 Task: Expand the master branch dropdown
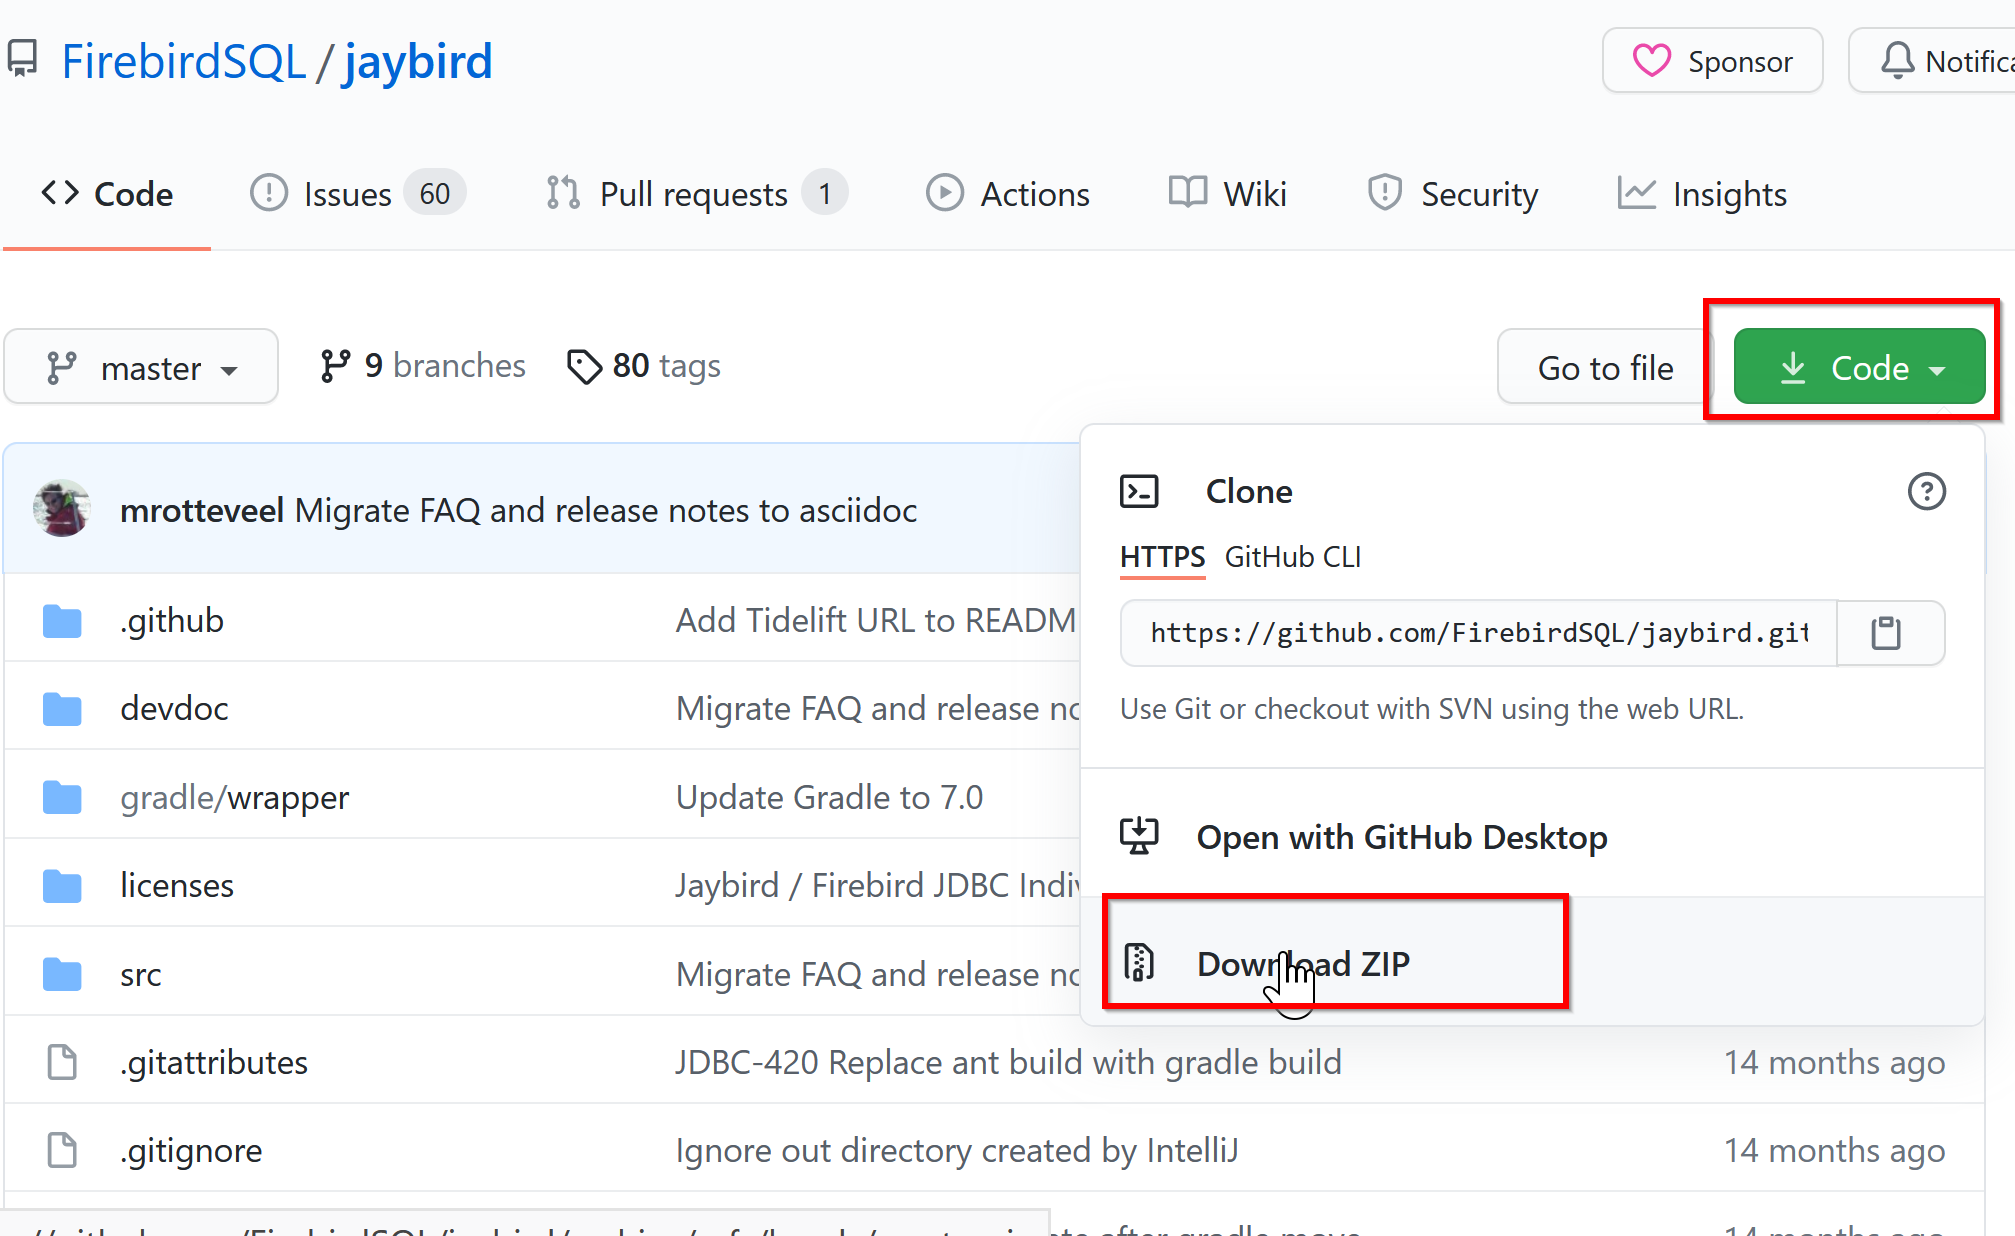[x=140, y=367]
